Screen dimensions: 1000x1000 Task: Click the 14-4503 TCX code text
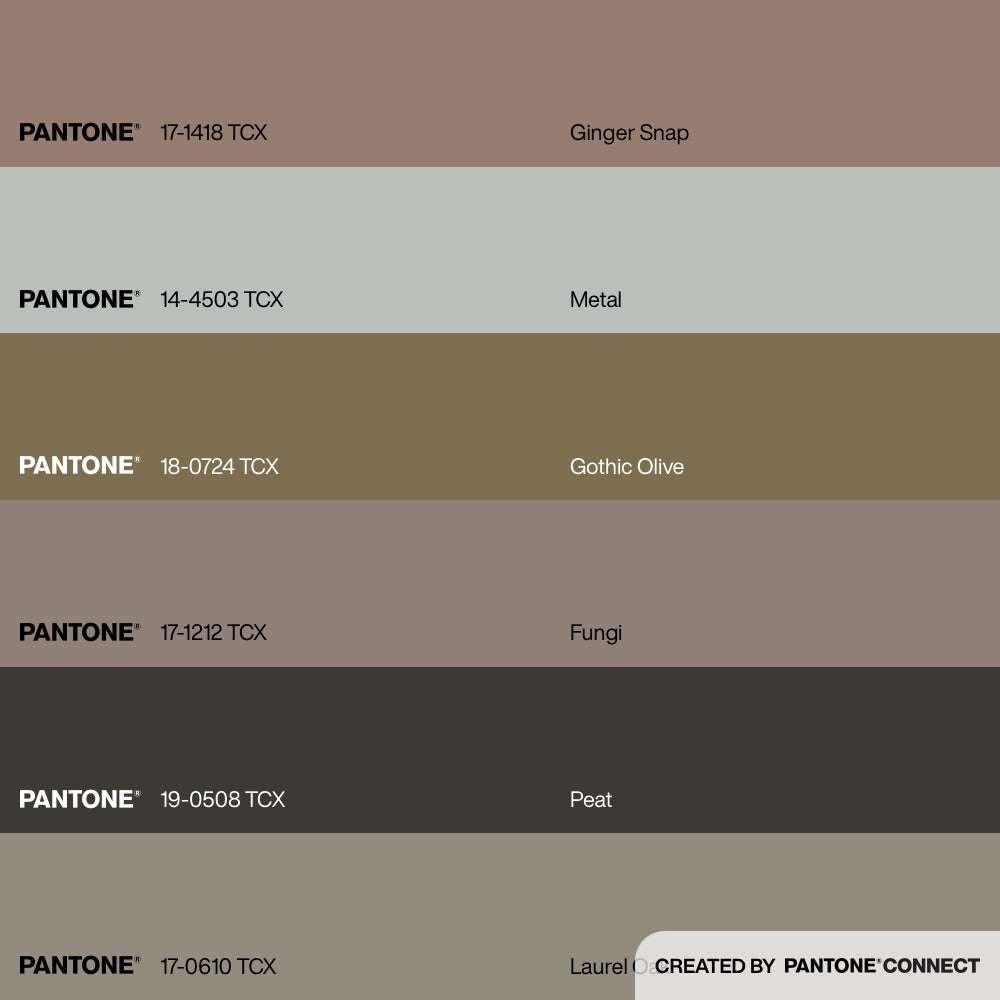point(221,299)
